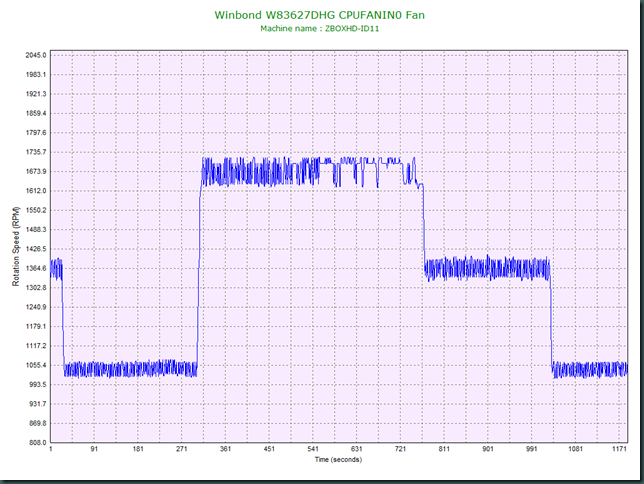Screen dimensions: 644x484
Task: Click the 1921.3 y-axis value
Action: [x=36, y=94]
